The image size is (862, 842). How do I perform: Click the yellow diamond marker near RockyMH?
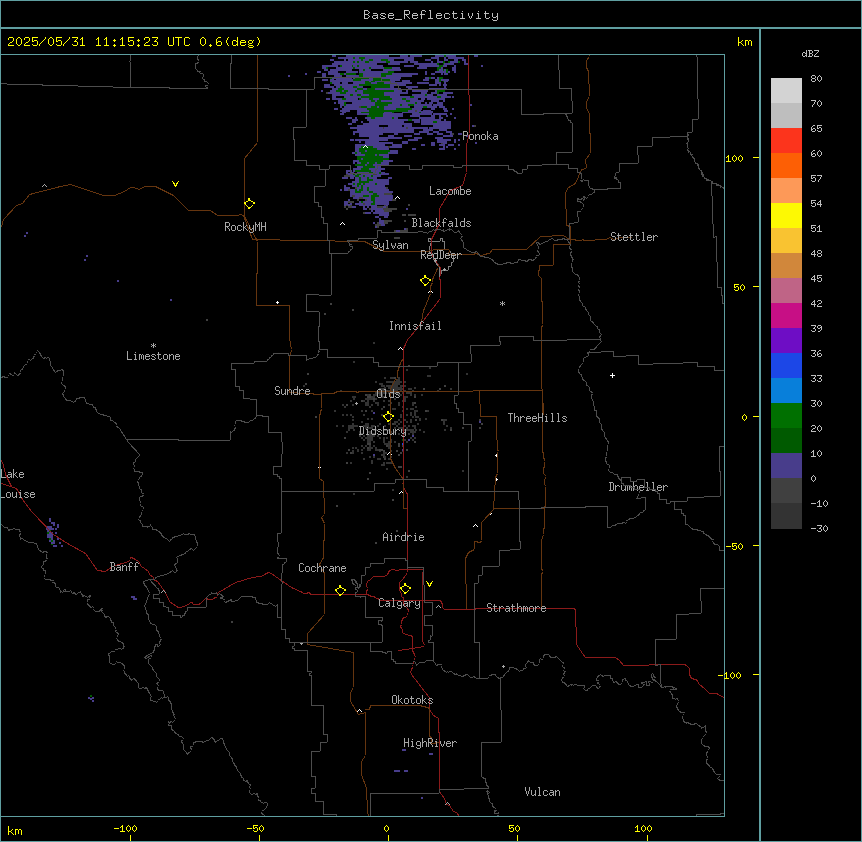249,204
